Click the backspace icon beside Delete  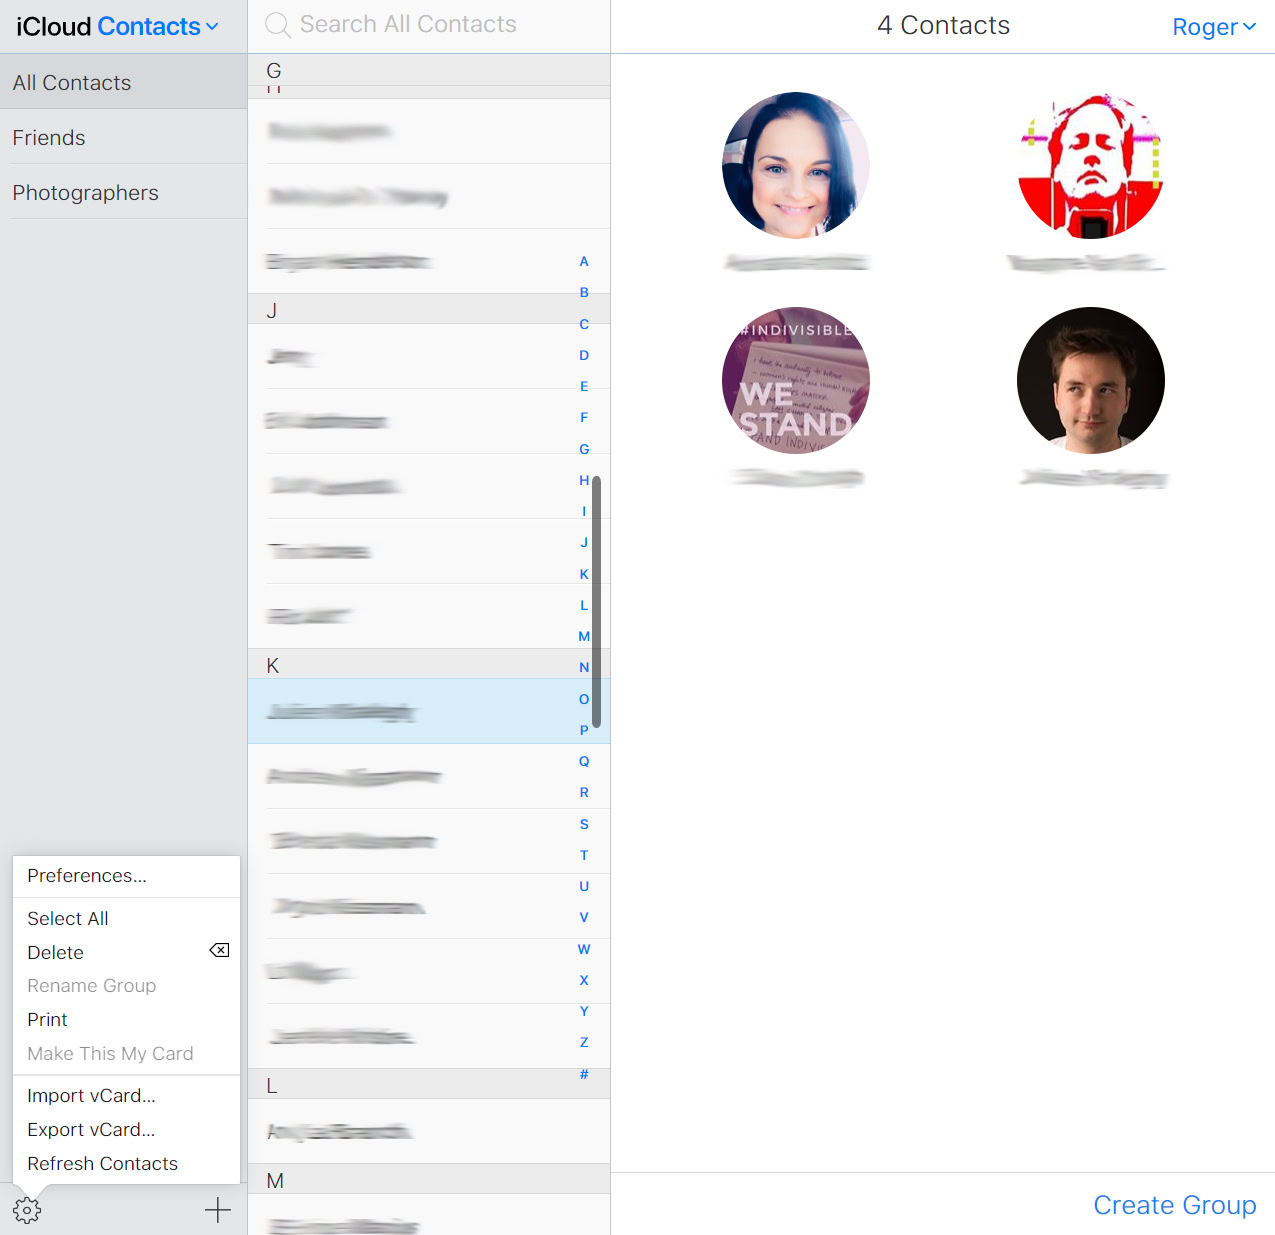coord(218,950)
